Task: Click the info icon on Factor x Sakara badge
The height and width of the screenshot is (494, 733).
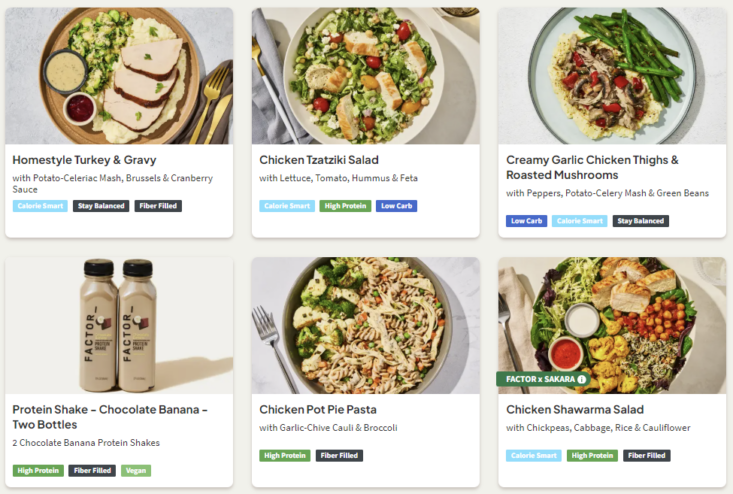Action: click(x=582, y=379)
